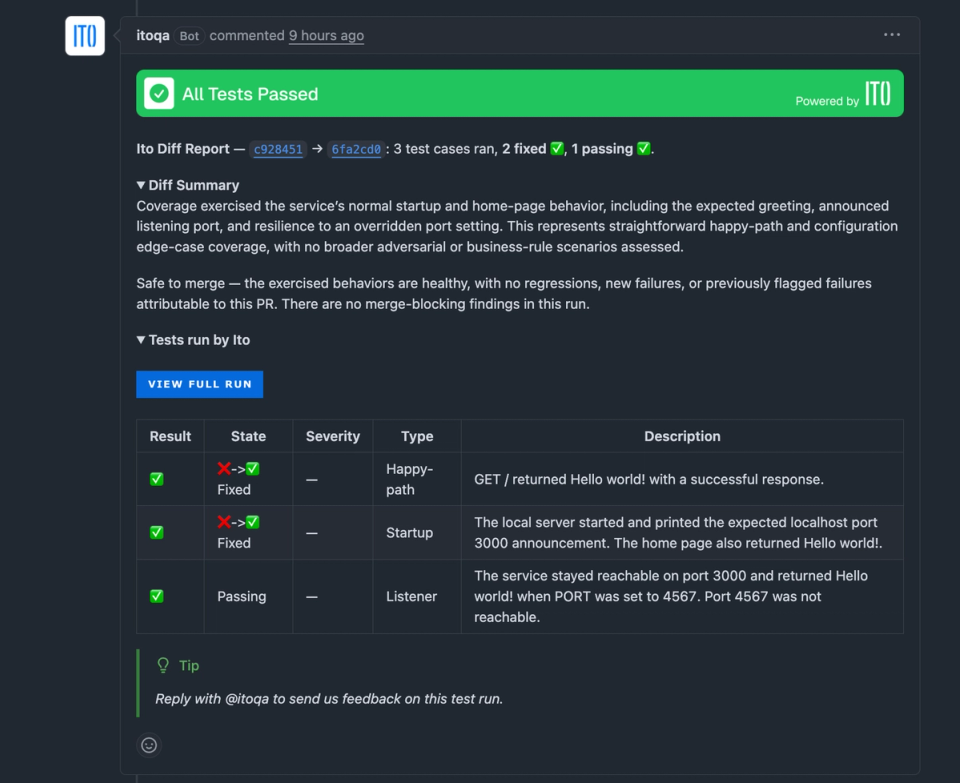
Task: Click the severity dash in the Listener row
Action: 312,596
